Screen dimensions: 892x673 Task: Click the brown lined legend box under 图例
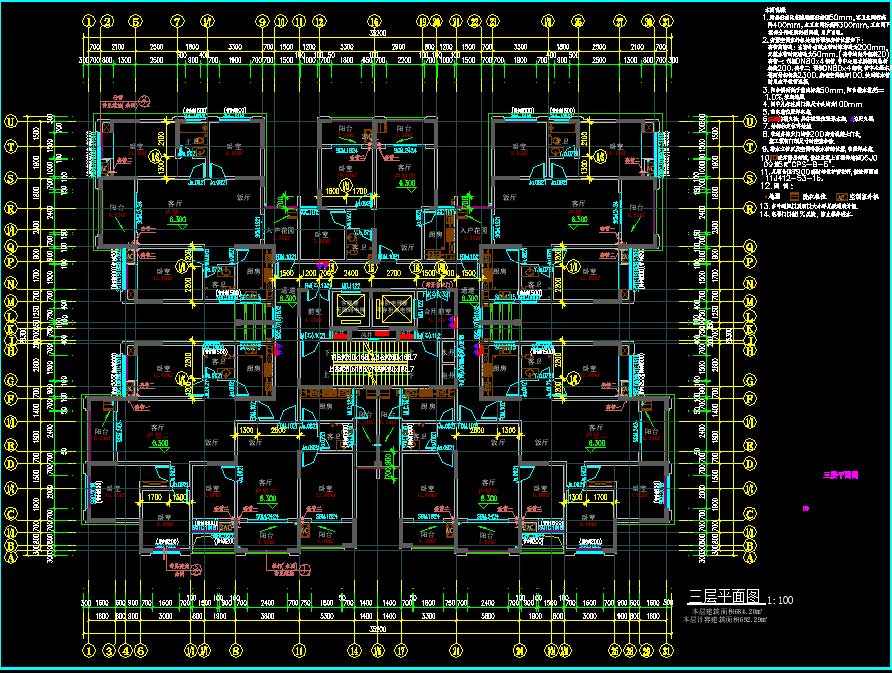click(795, 196)
